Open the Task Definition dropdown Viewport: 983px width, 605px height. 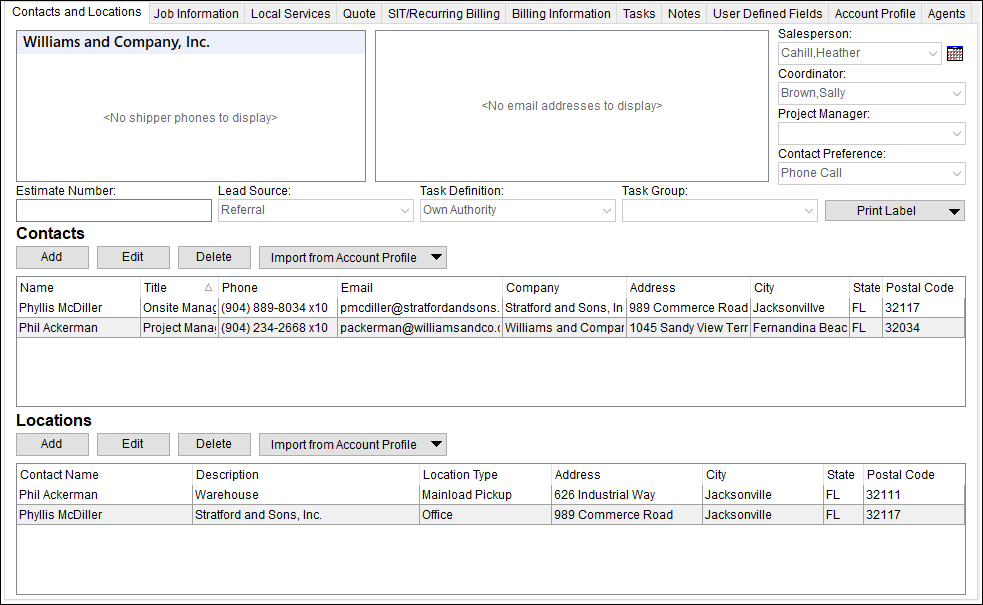point(606,210)
